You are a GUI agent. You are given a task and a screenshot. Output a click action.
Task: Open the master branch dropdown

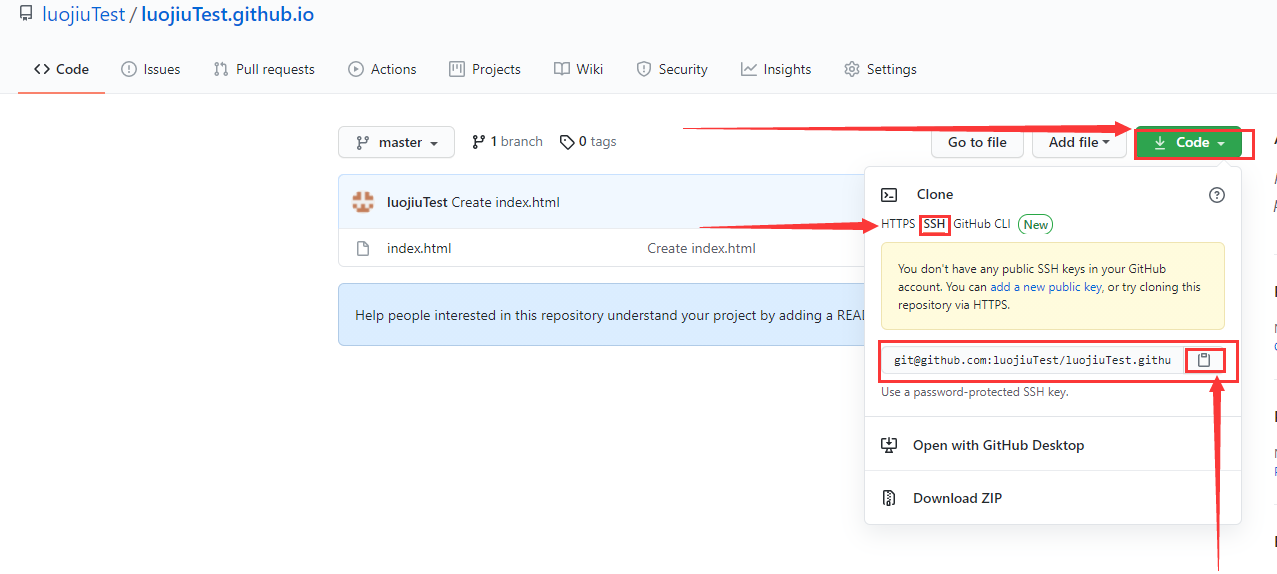(396, 143)
